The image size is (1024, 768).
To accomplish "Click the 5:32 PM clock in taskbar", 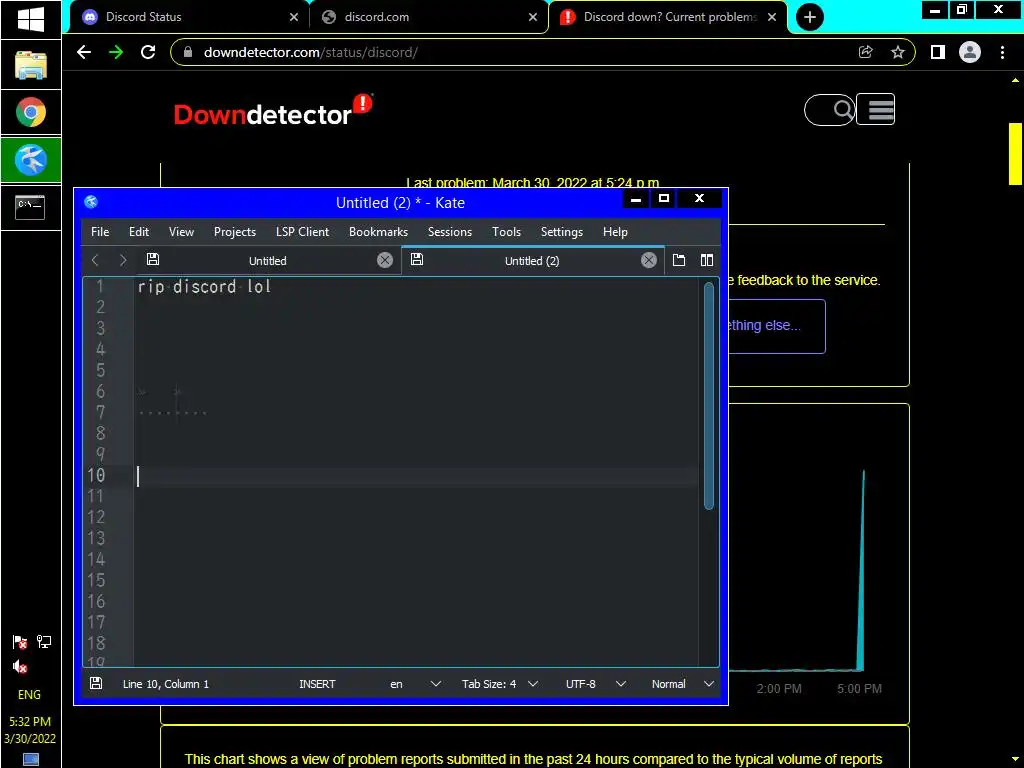I will [30, 721].
